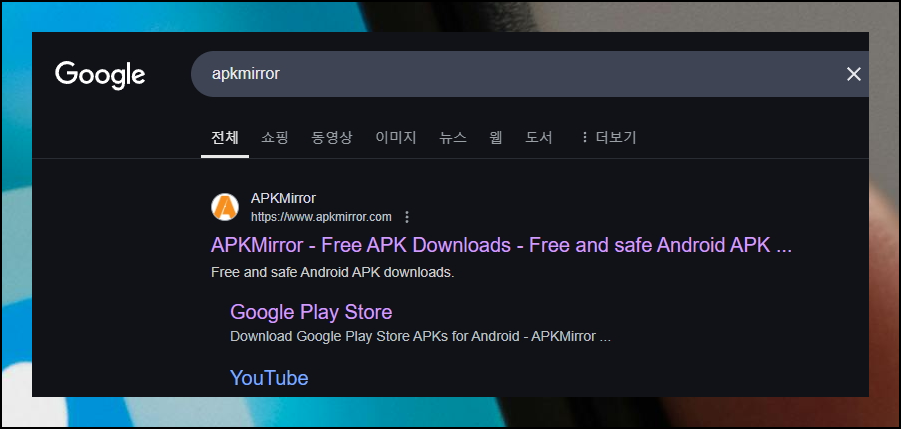Image resolution: width=901 pixels, height=429 pixels.
Task: Click the https://www.apkmirror.com URL
Action: (321, 217)
